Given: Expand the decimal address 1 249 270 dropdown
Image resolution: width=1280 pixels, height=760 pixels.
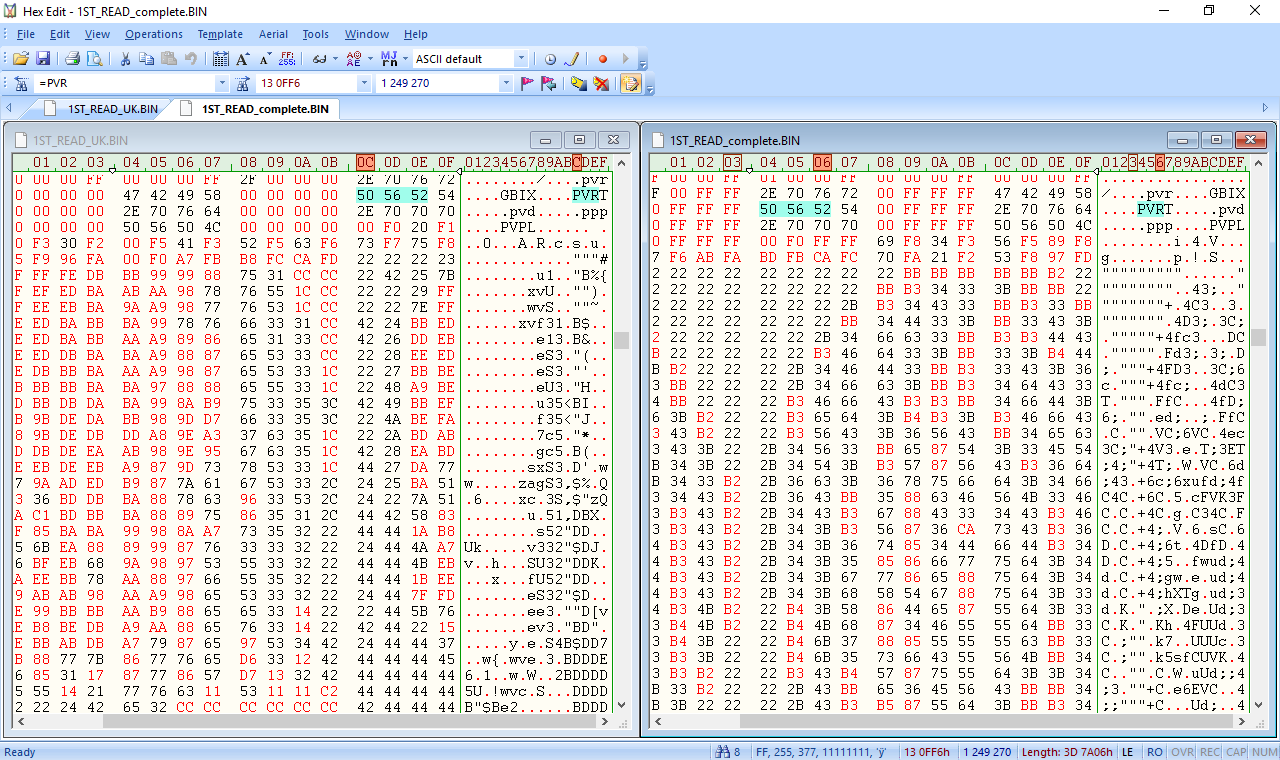Looking at the screenshot, I should click(504, 83).
